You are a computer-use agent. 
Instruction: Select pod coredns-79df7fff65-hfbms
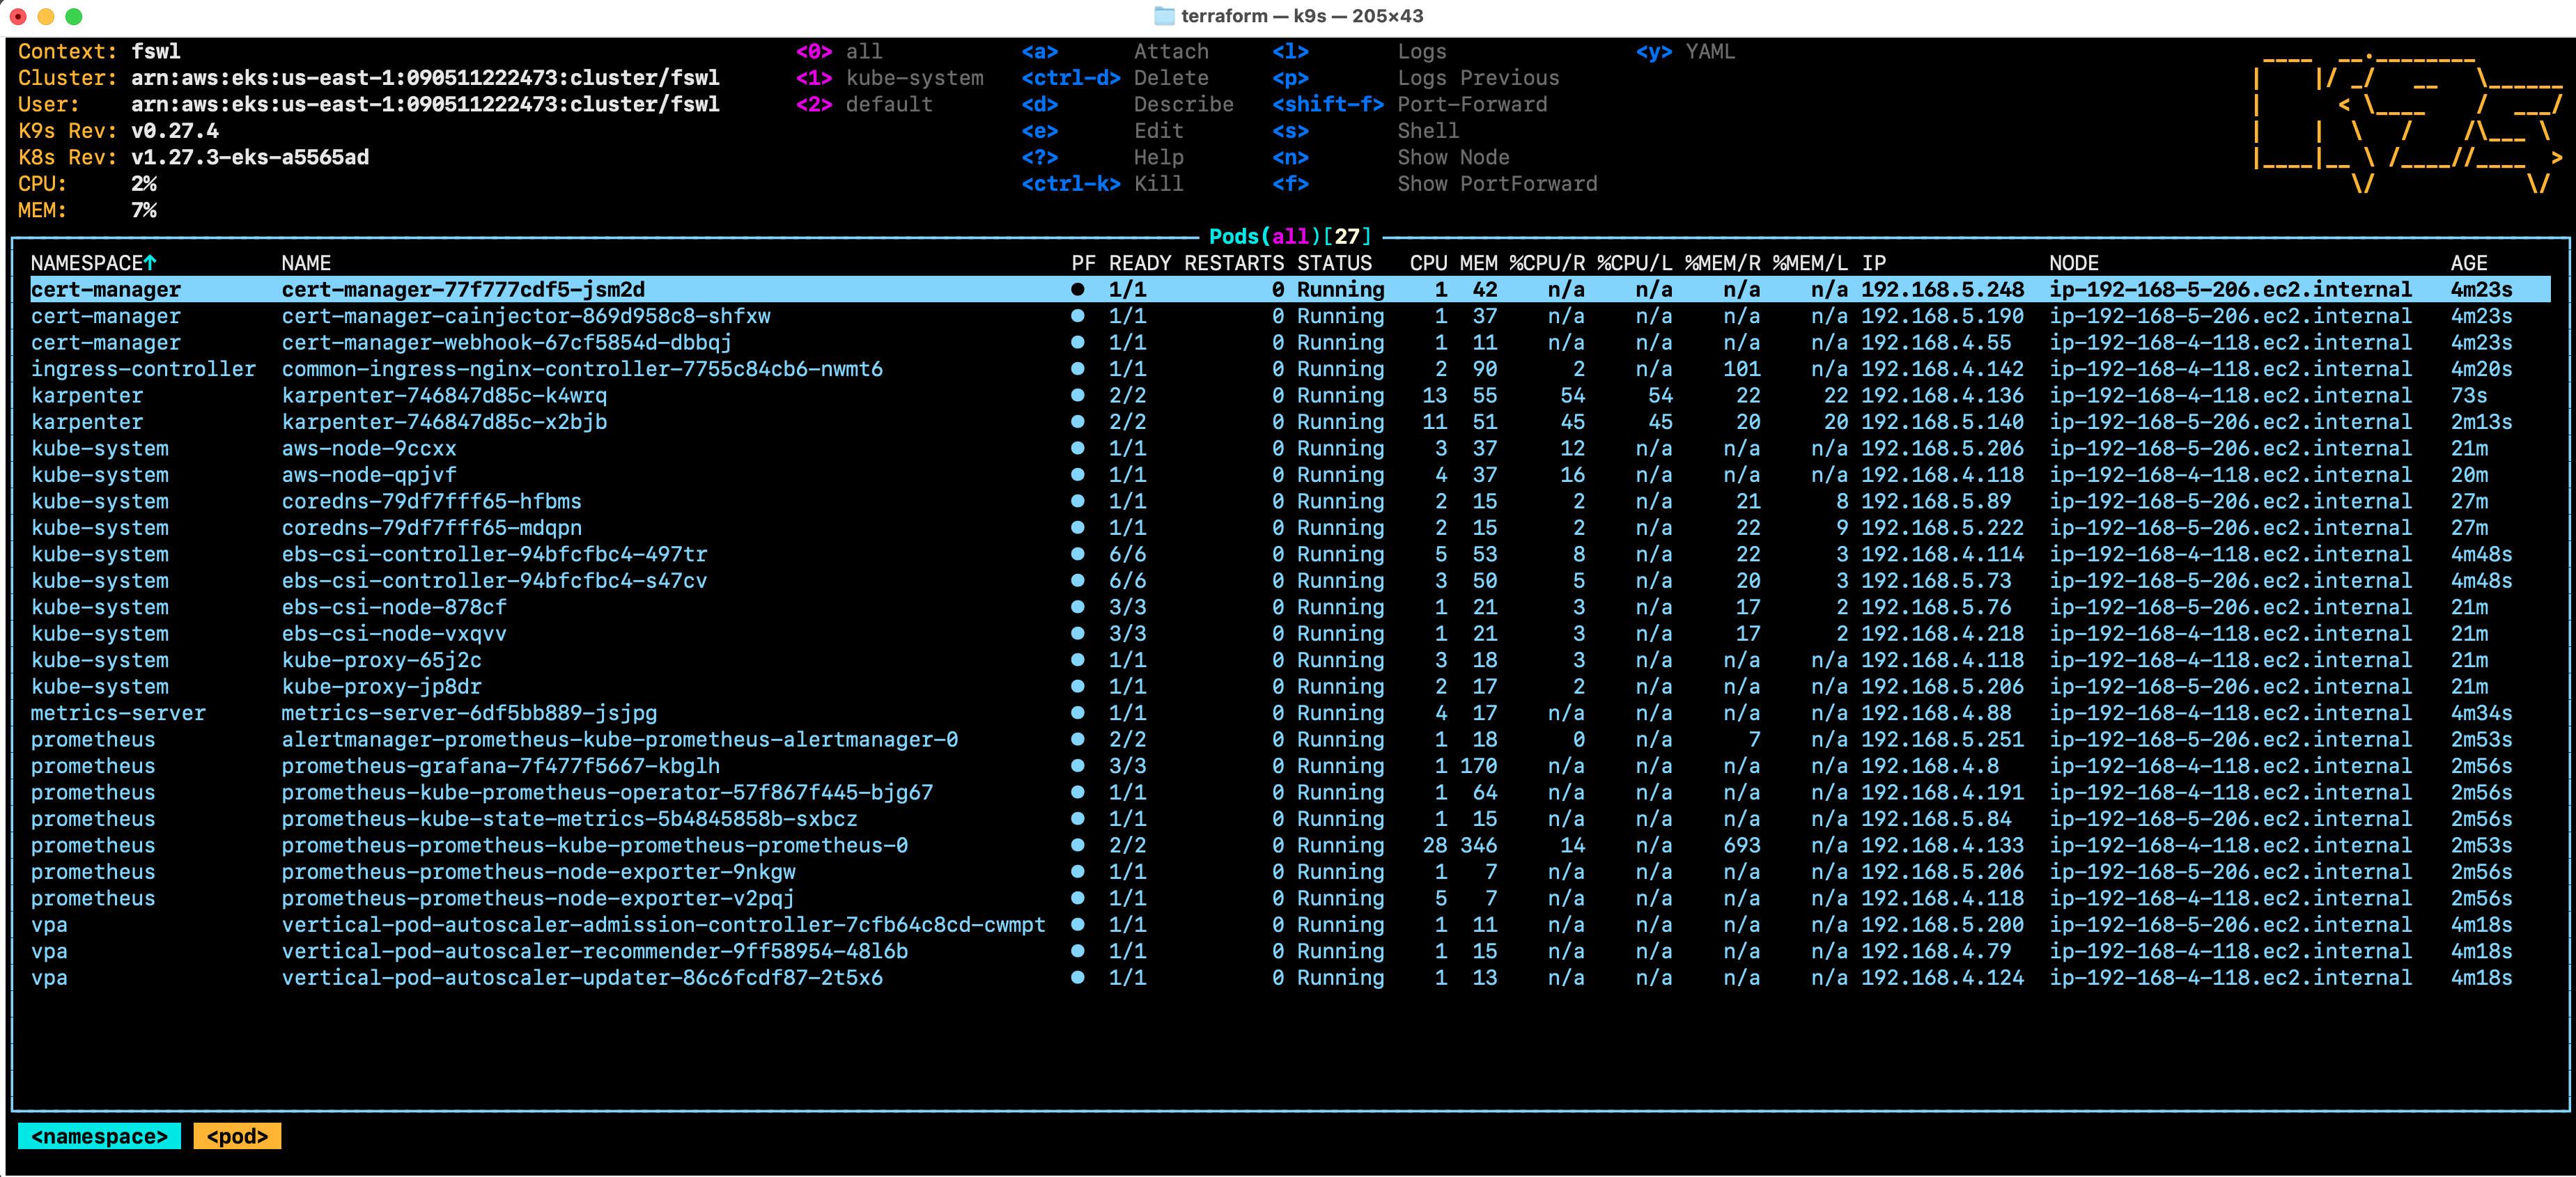(x=1290, y=501)
